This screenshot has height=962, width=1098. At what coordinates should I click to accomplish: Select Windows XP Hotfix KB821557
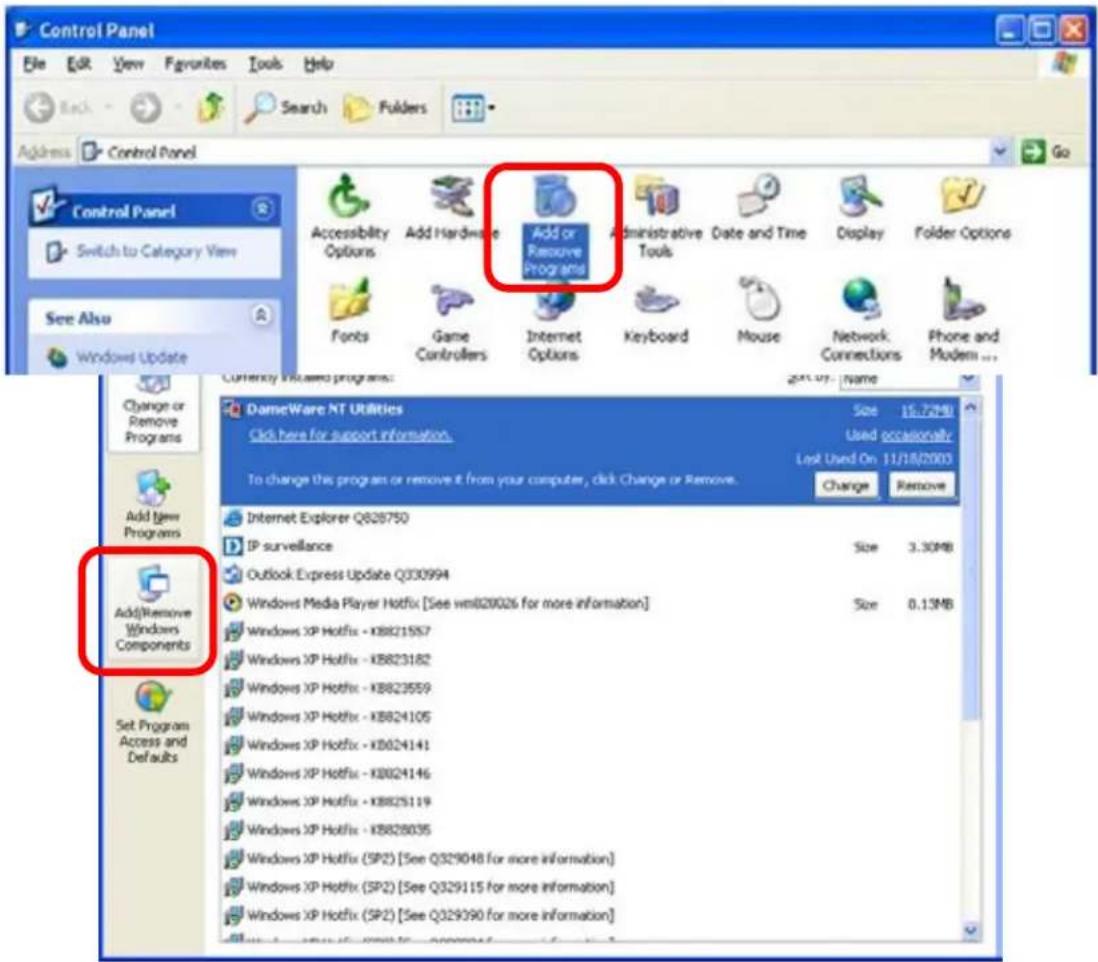(590, 632)
